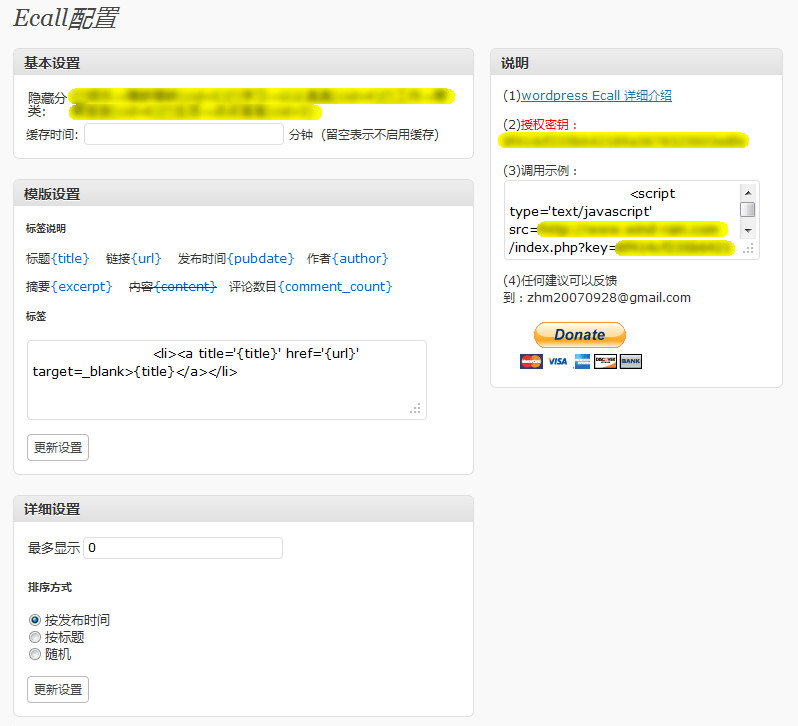798x726 pixels.
Task: Click 更新设置 under the template textarea
Action: [58, 447]
